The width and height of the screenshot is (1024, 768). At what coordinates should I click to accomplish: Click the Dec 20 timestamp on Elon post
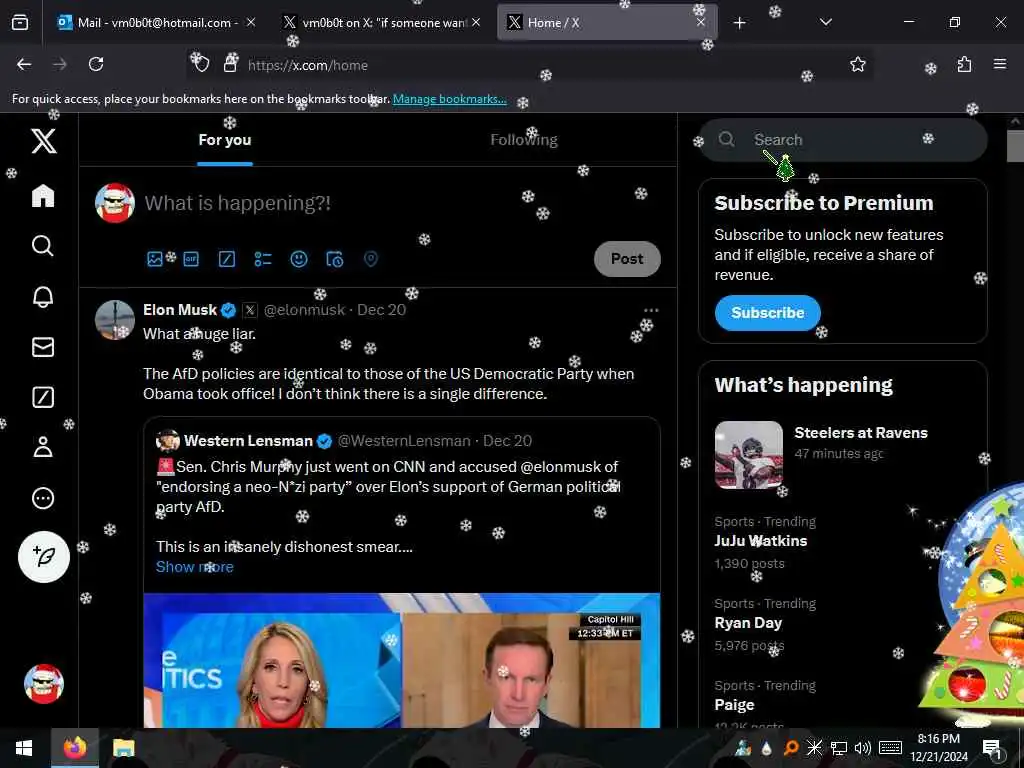coord(381,310)
